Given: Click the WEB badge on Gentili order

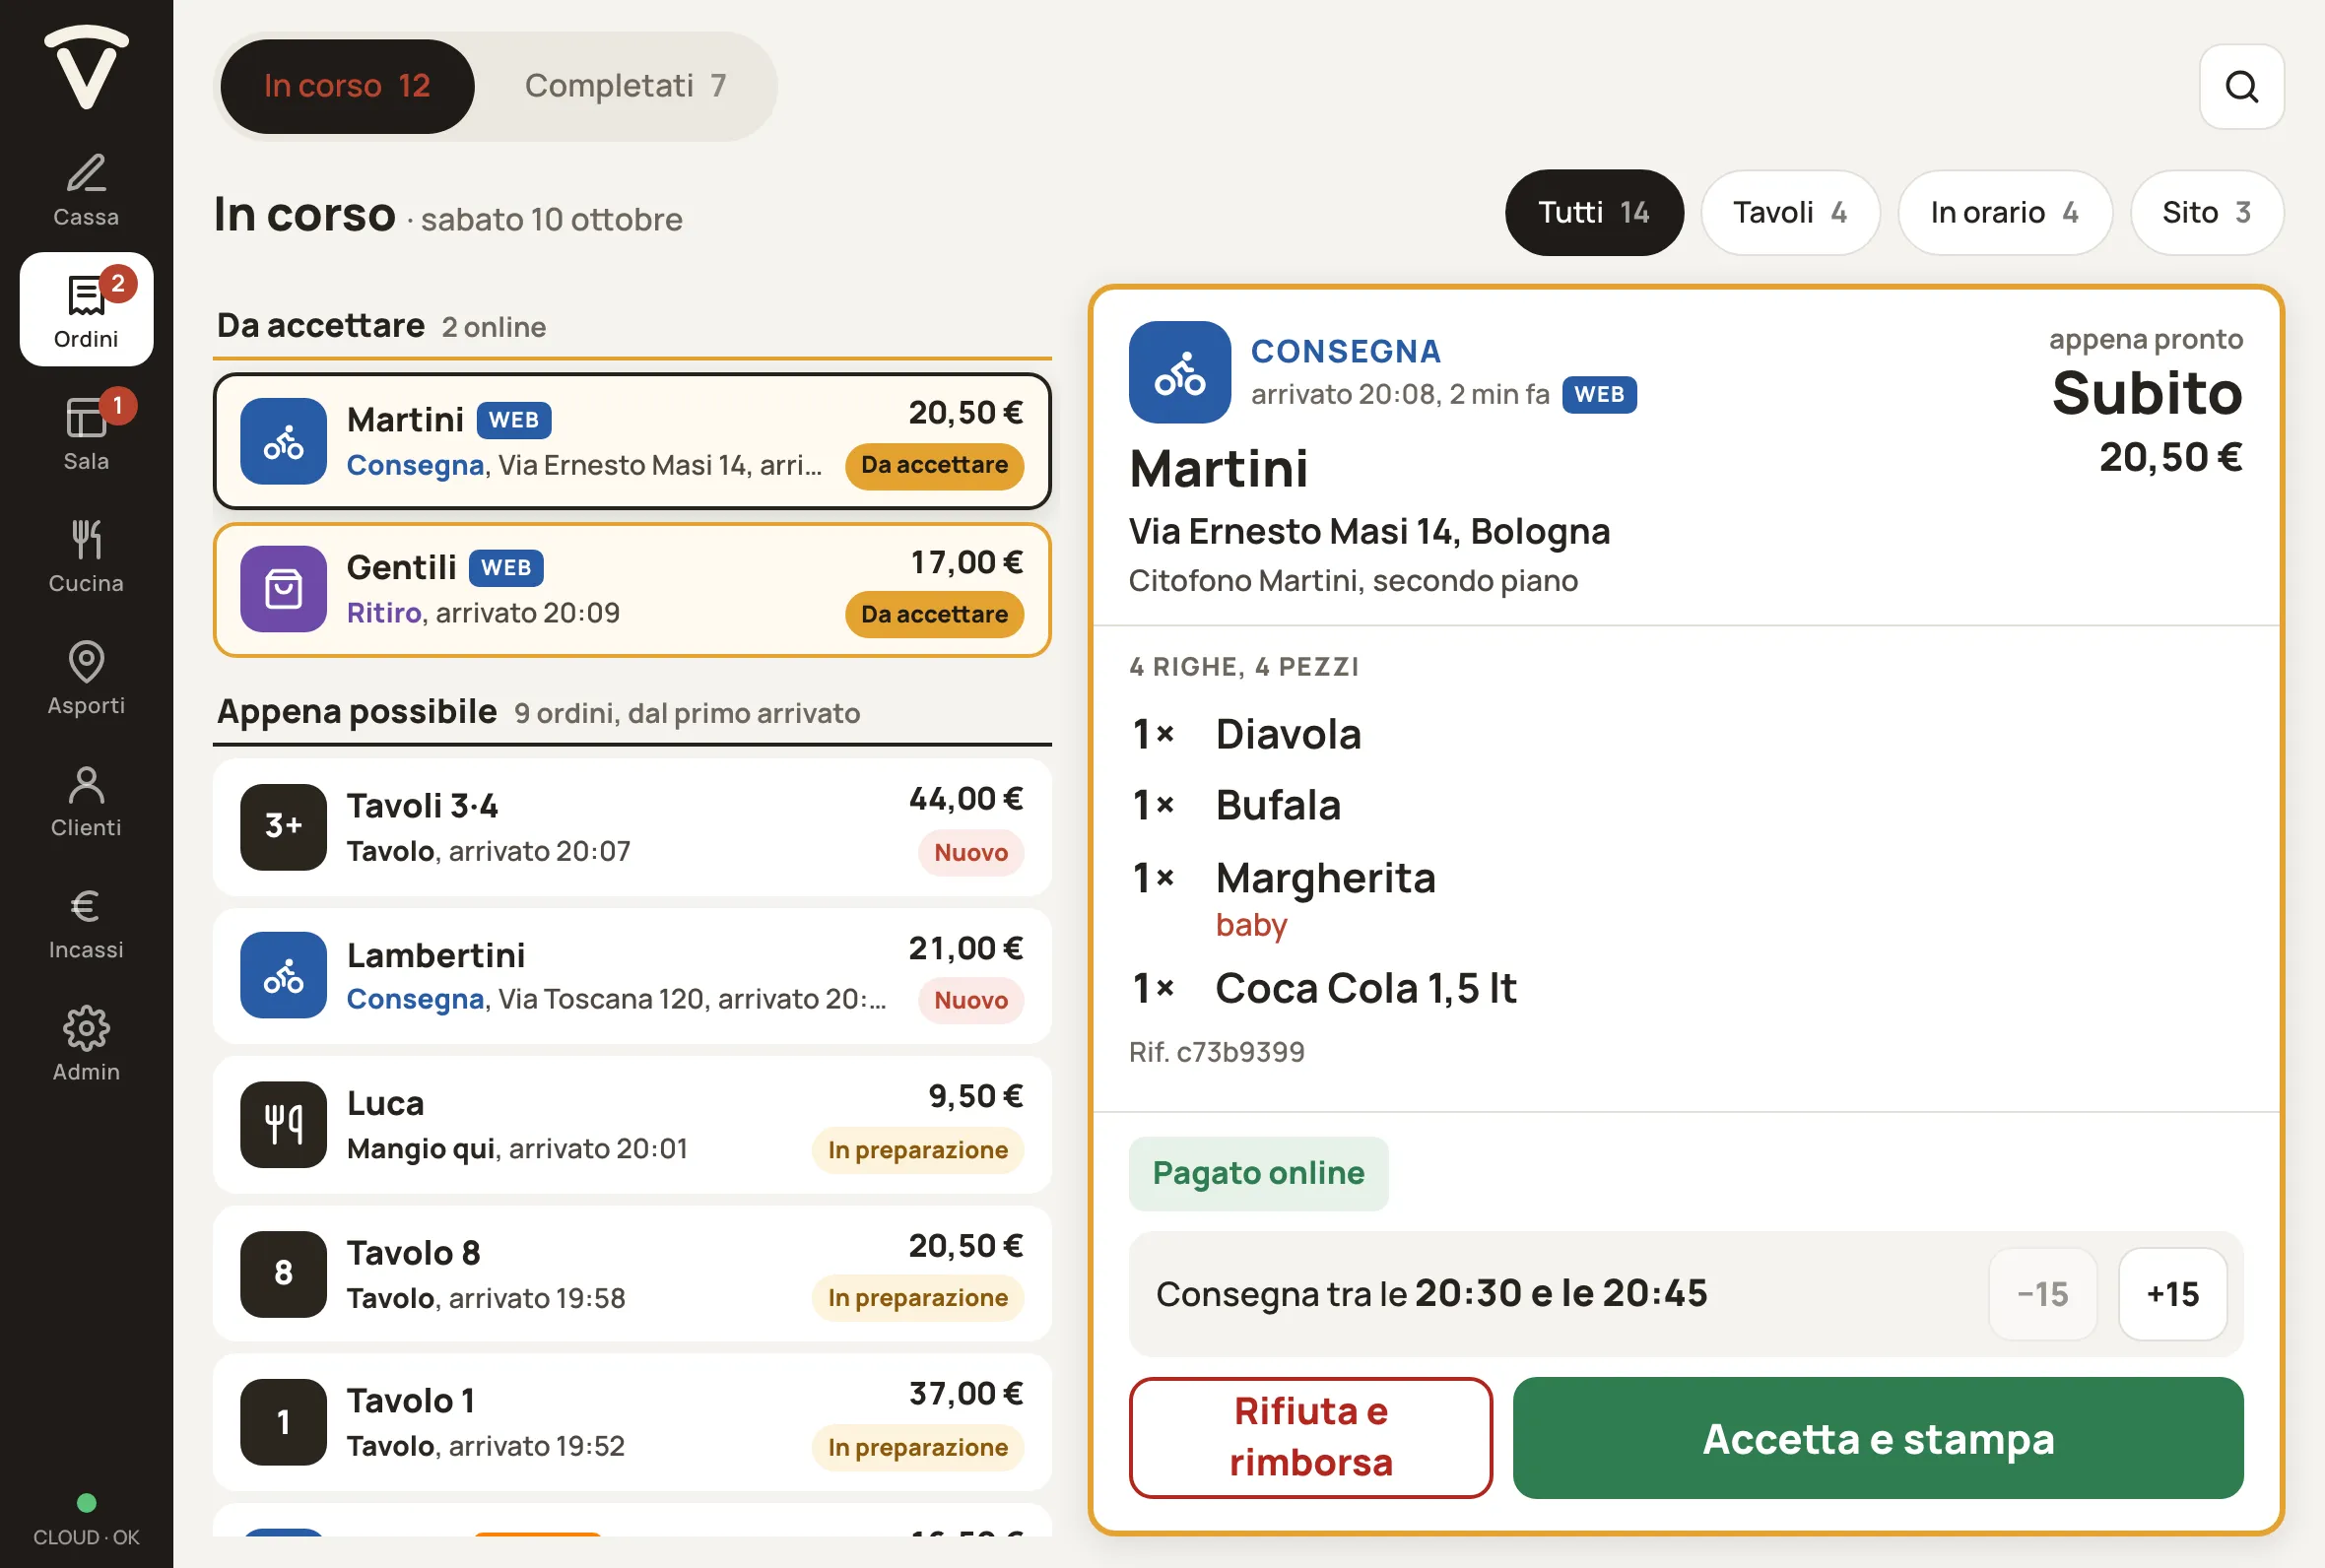Looking at the screenshot, I should tap(506, 568).
